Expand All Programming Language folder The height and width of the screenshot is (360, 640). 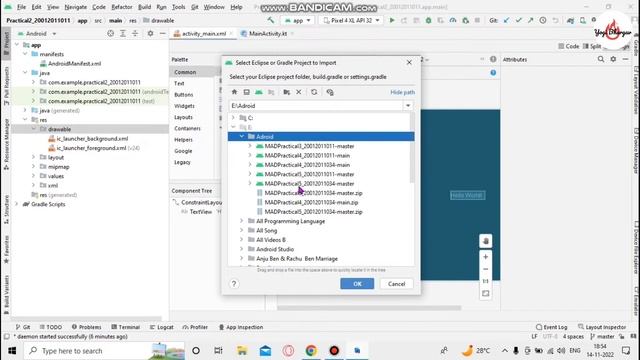[242, 221]
